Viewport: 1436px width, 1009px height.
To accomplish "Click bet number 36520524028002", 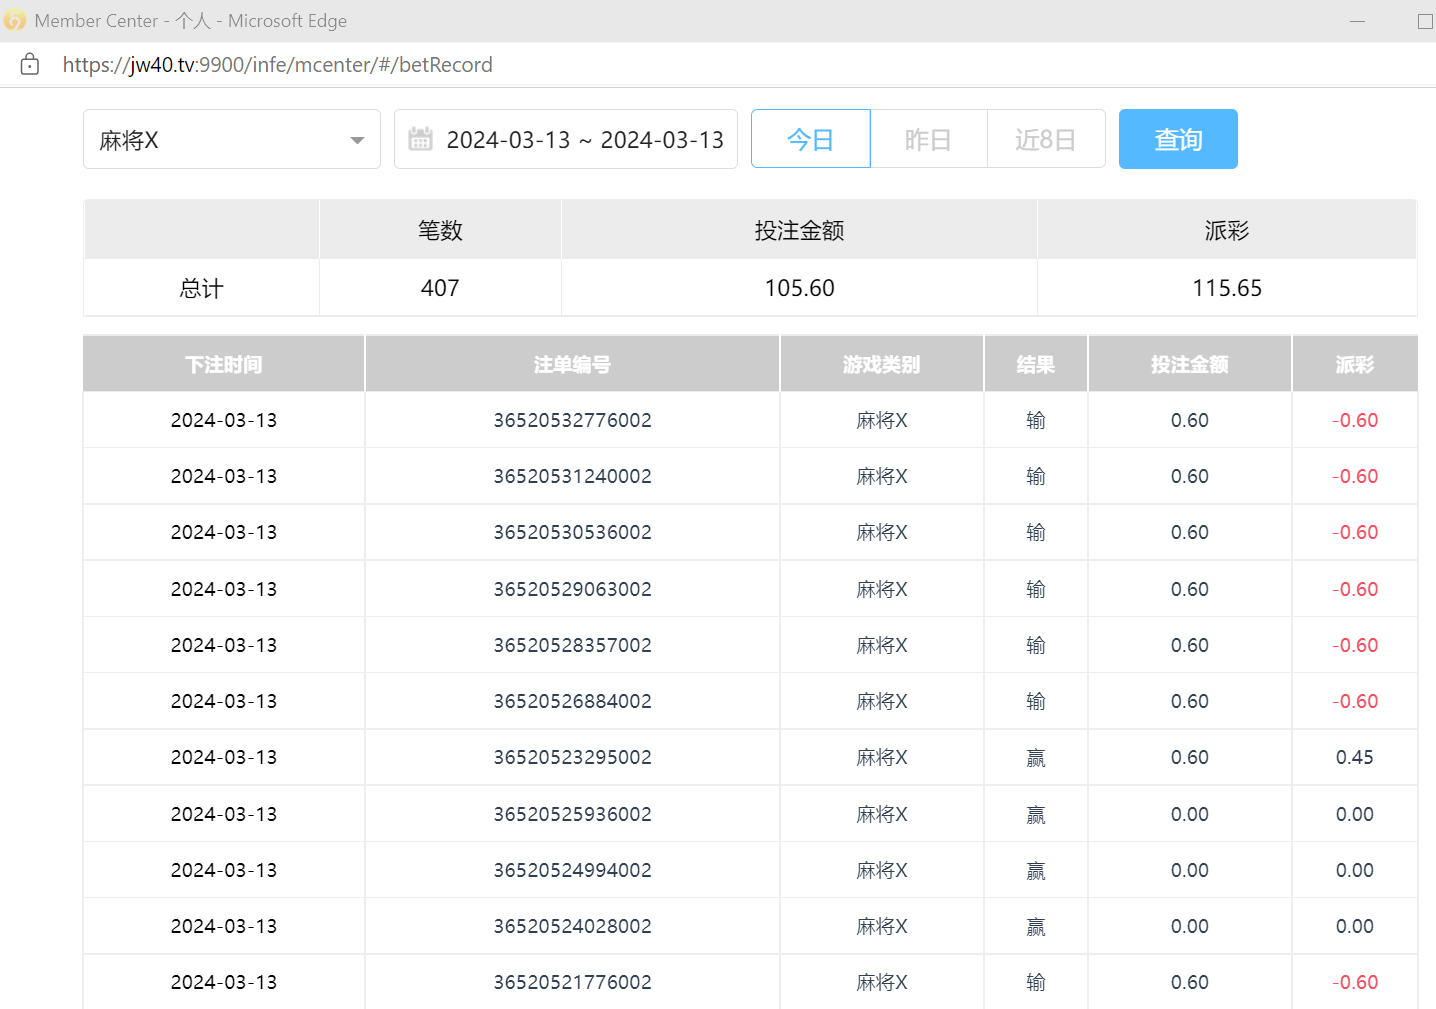I will pos(572,926).
